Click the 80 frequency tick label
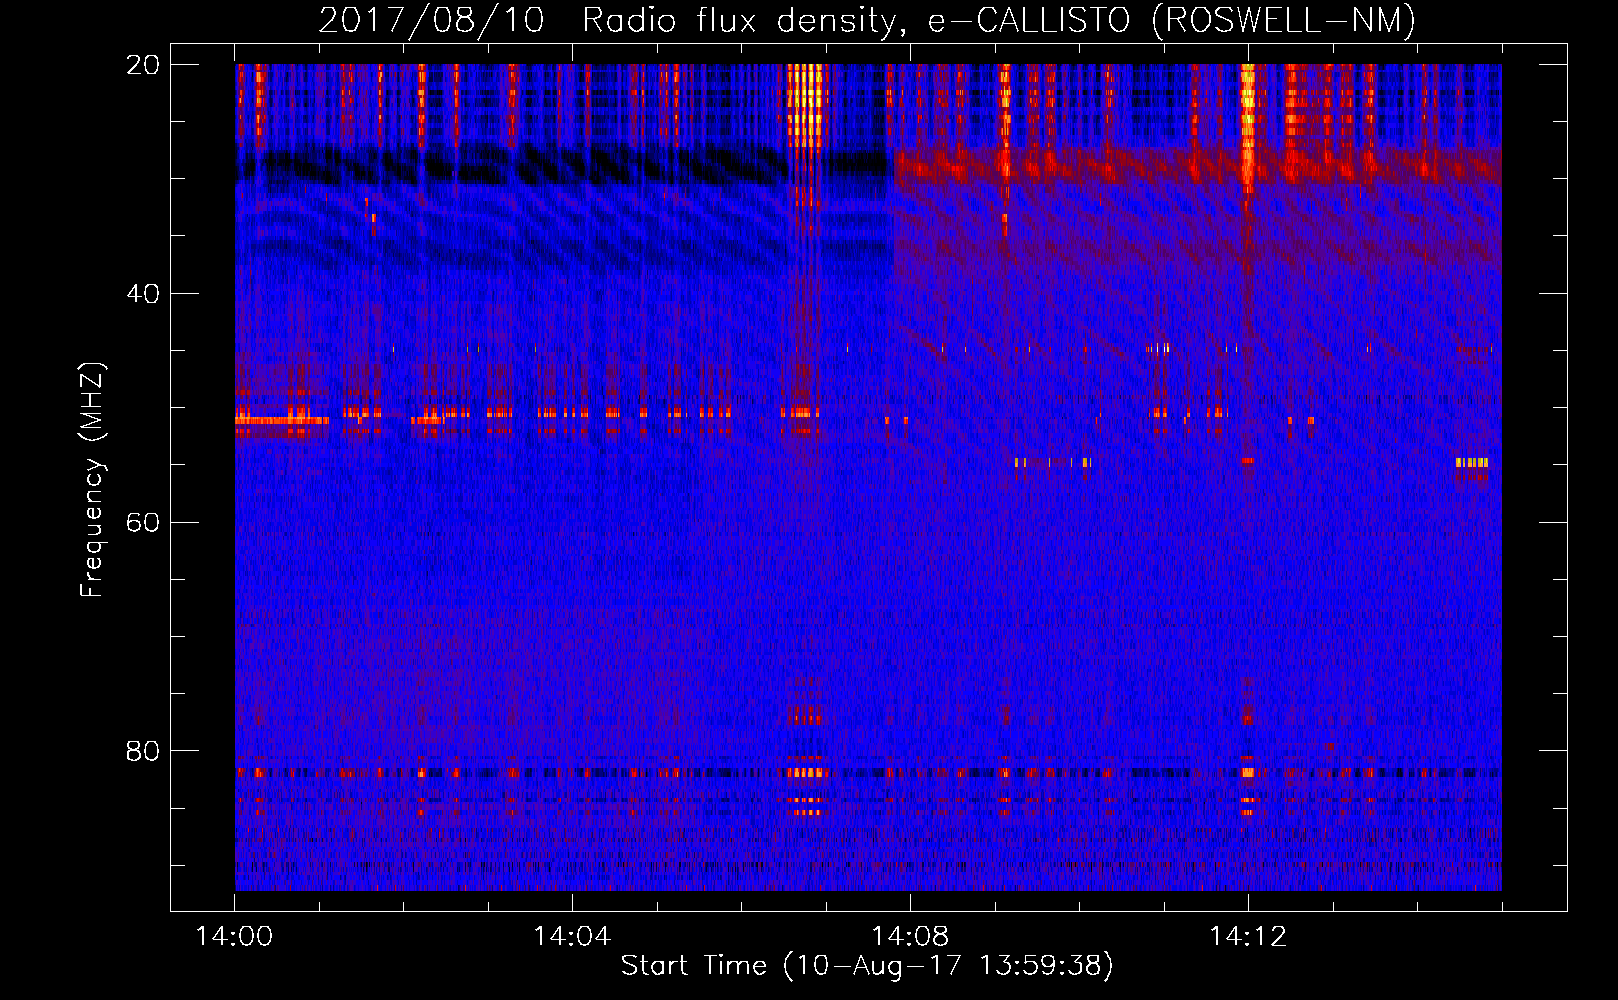This screenshot has width=1618, height=1000. click(143, 751)
